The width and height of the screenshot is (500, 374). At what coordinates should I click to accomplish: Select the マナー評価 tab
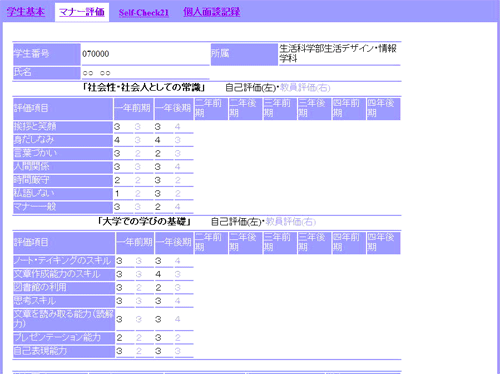[x=82, y=12]
